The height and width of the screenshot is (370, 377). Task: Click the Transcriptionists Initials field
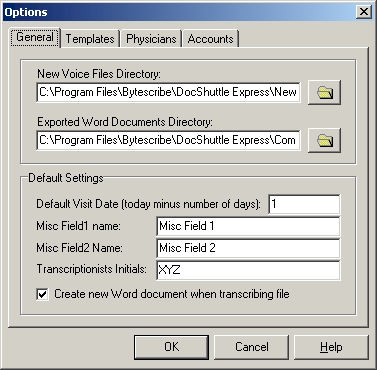tap(248, 270)
